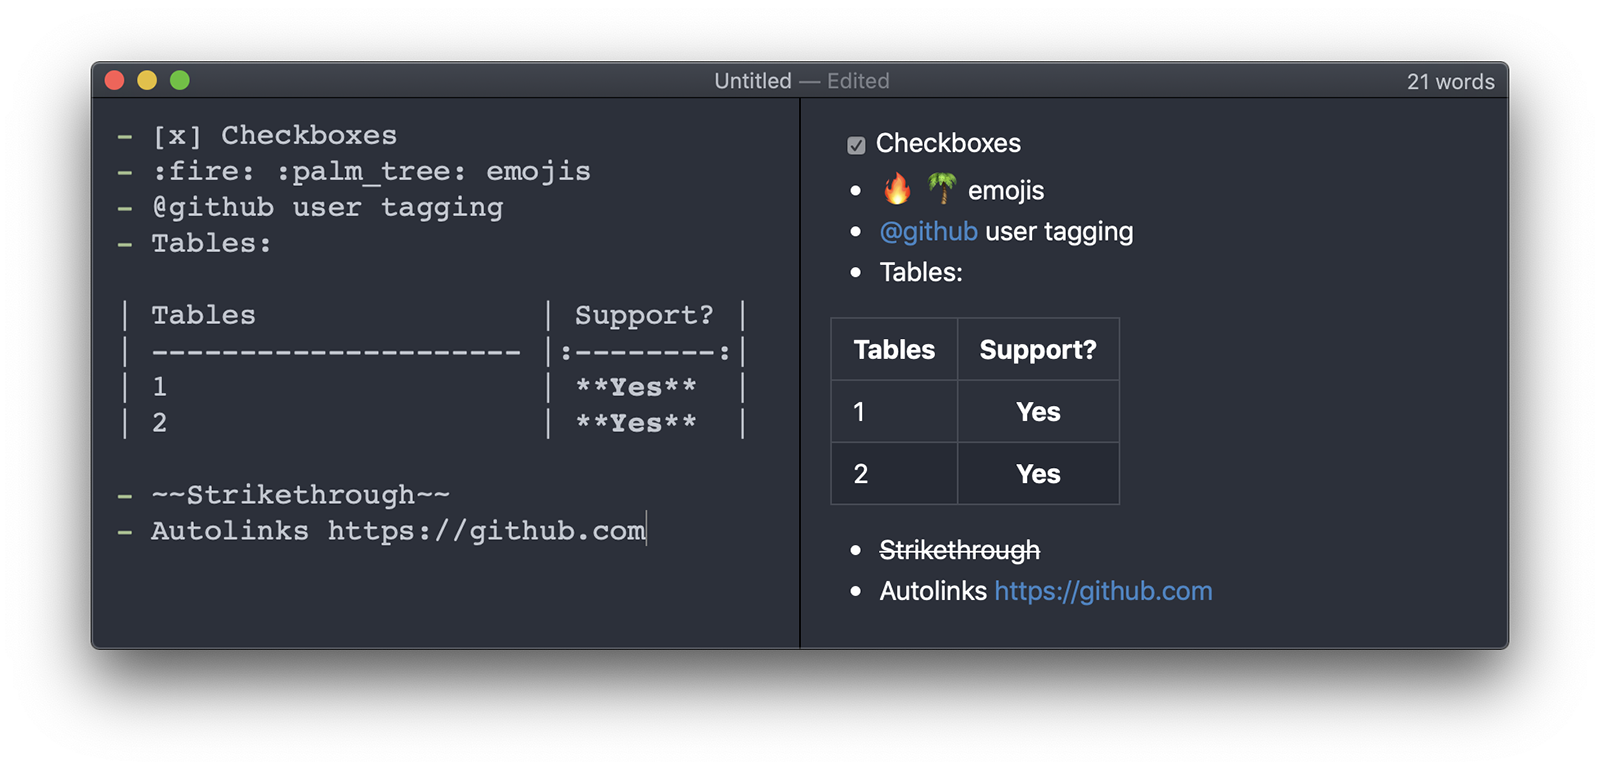Click the Edited status in the title bar
The width and height of the screenshot is (1600, 770).
coord(858,81)
